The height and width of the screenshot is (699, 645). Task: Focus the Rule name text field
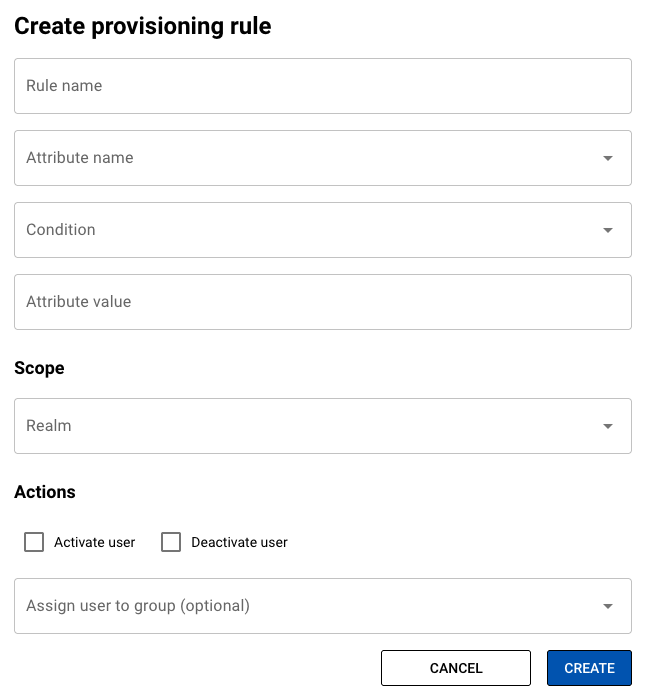323,86
